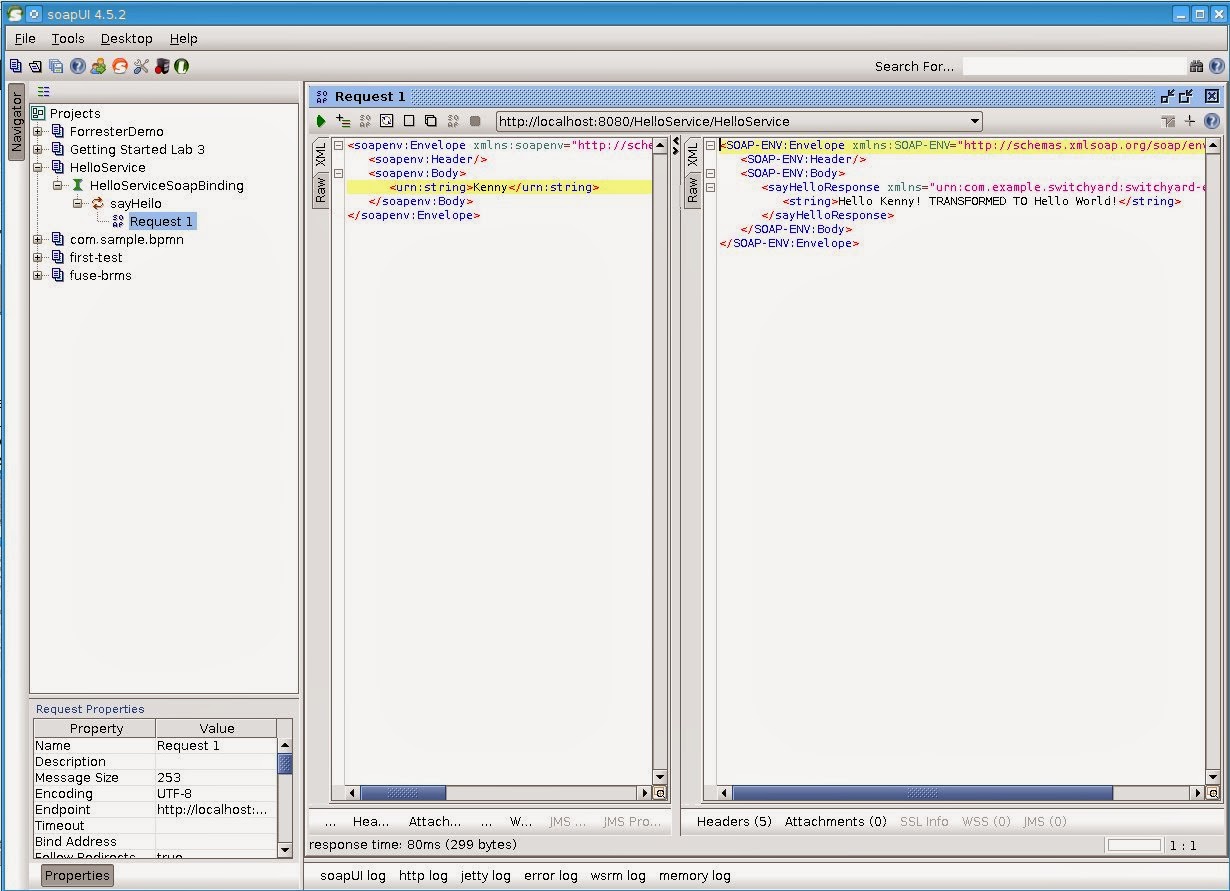Click the zoom corner icon under request editor
The height and width of the screenshot is (891, 1230).
[659, 793]
